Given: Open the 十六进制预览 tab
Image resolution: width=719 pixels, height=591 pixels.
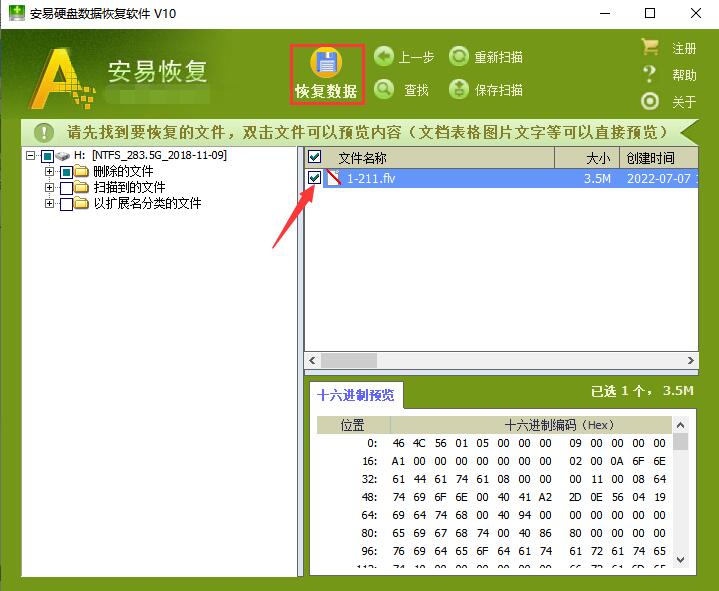Looking at the screenshot, I should (356, 395).
